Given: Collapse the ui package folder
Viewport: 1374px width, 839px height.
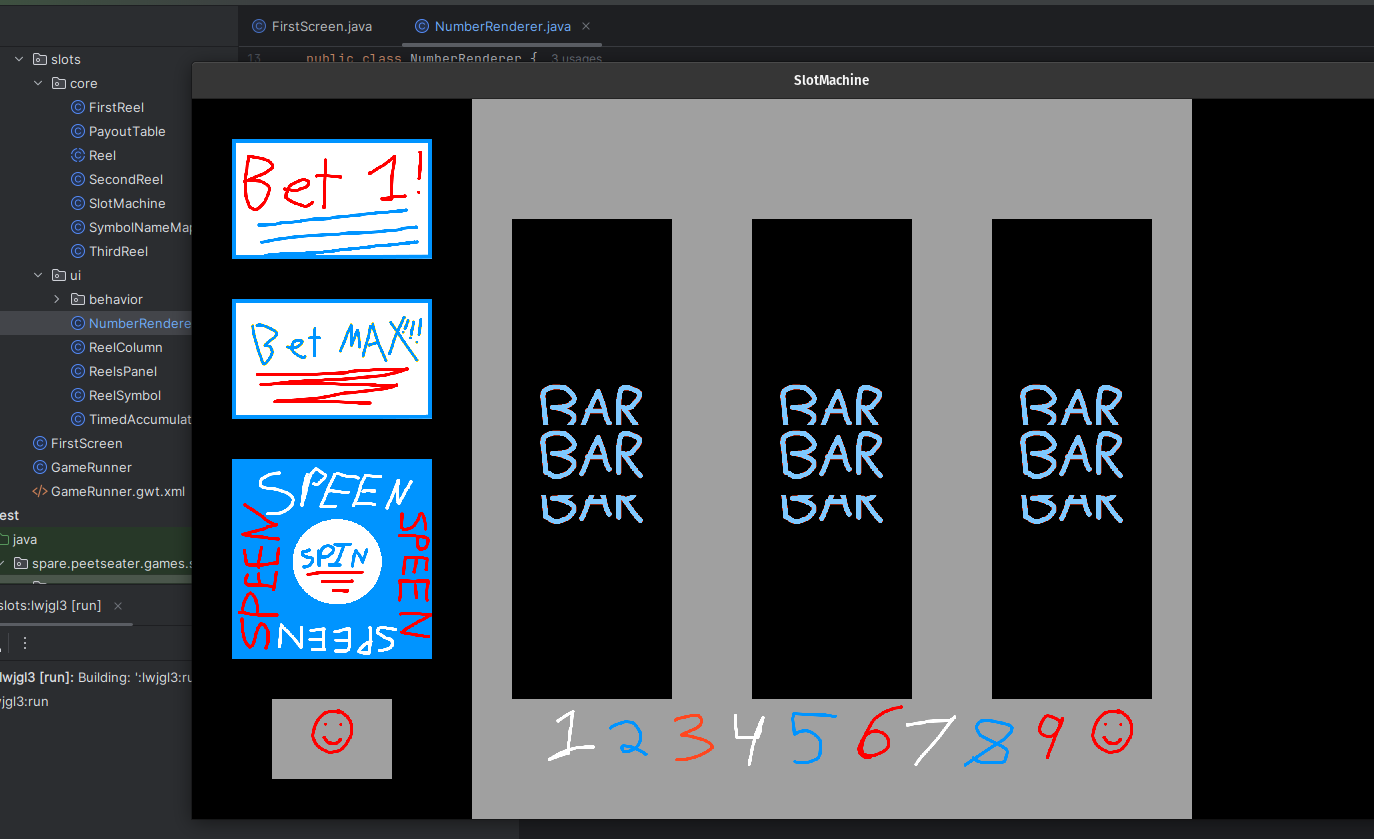Looking at the screenshot, I should click(38, 275).
